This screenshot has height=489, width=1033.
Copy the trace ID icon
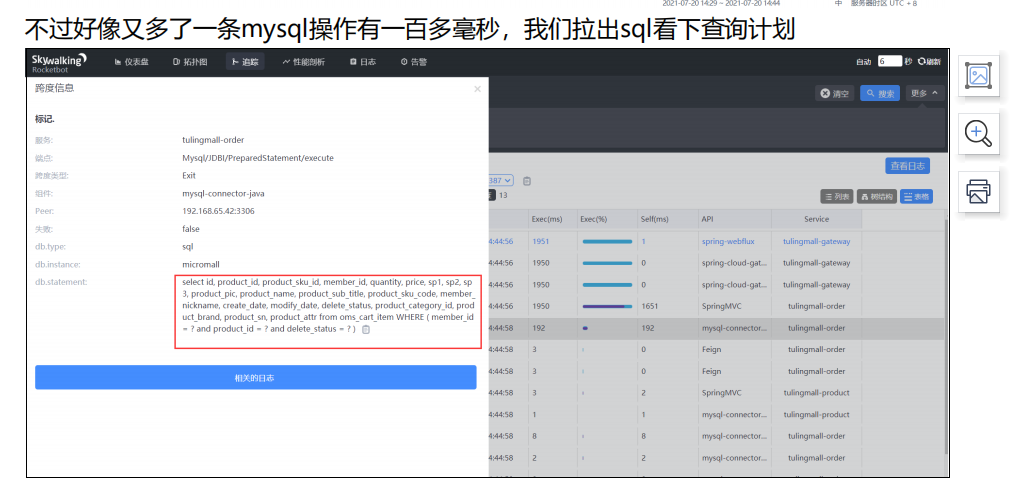coord(527,181)
